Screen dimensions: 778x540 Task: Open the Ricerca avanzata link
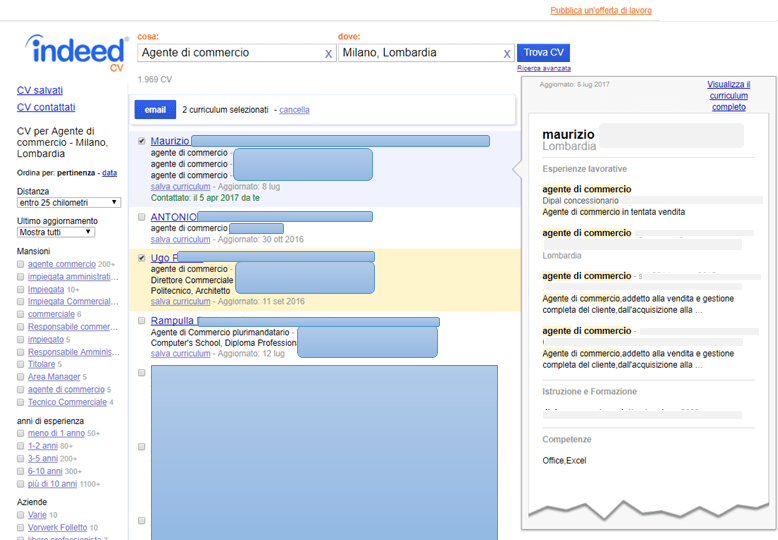(544, 68)
